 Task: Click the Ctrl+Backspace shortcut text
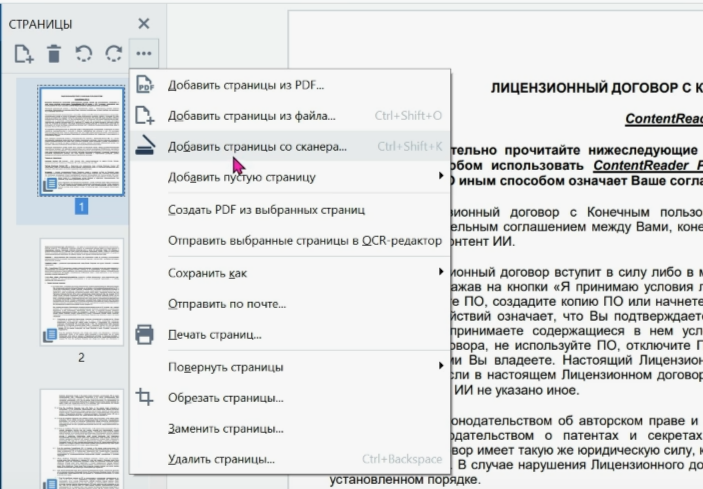point(402,459)
